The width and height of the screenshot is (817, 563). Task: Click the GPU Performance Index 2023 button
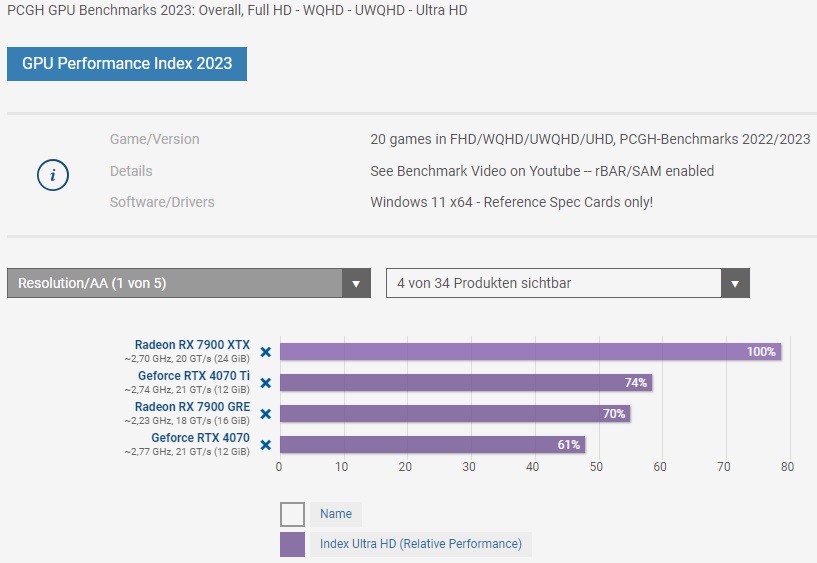click(127, 64)
